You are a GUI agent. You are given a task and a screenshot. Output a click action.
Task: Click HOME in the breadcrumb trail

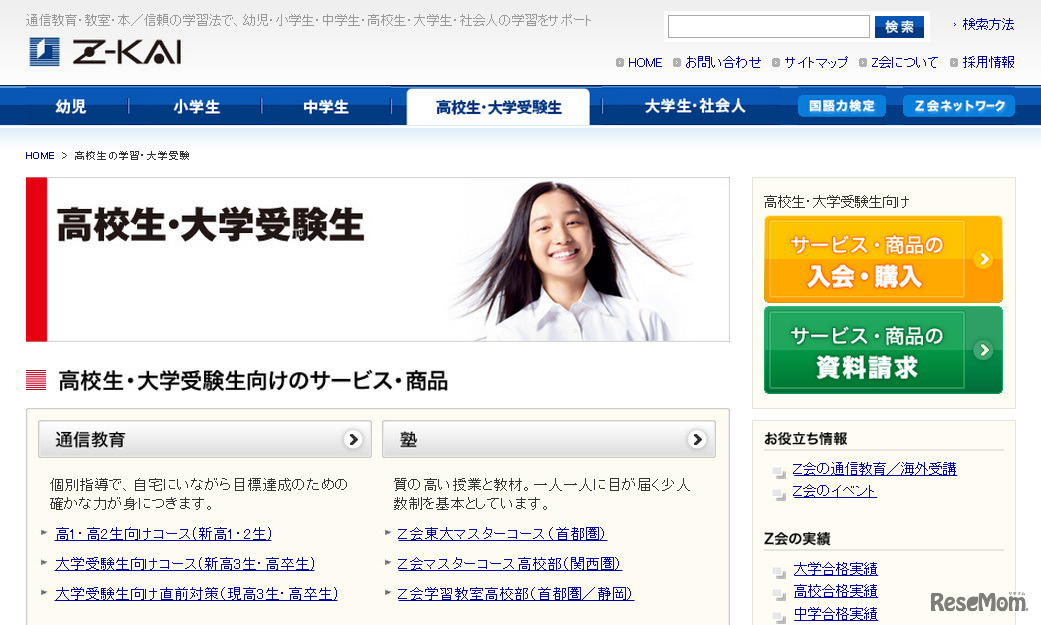[40, 156]
